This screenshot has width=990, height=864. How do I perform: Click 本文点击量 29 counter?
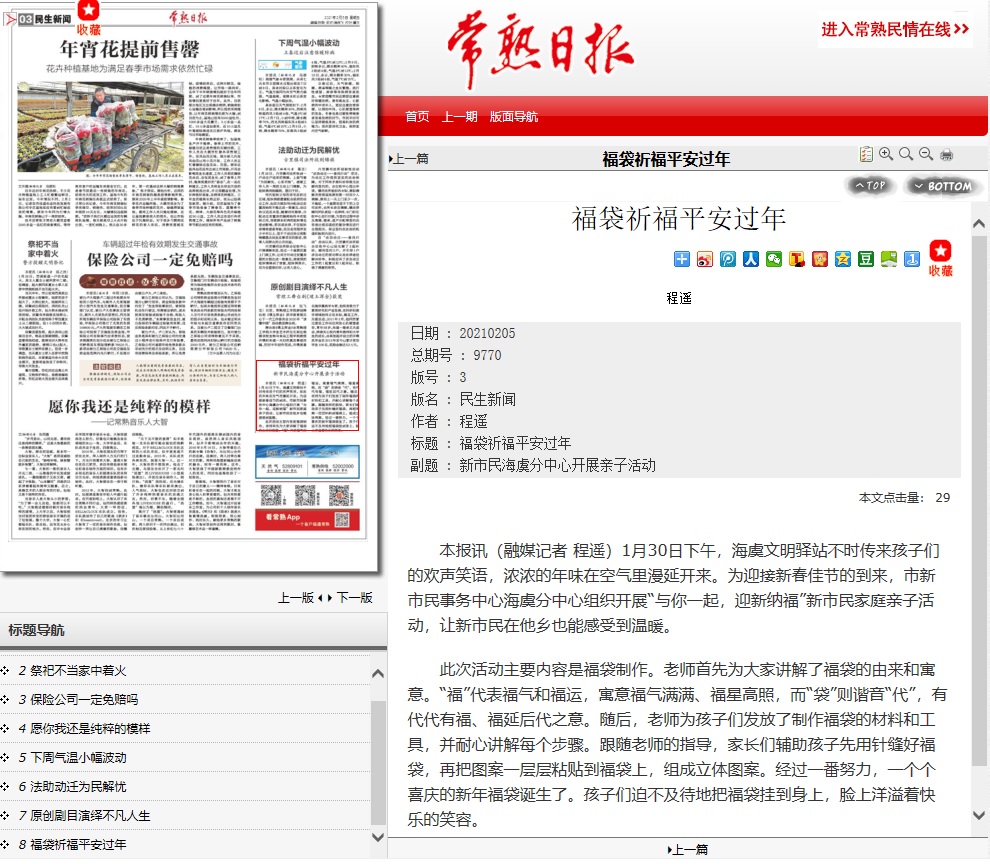pos(904,497)
